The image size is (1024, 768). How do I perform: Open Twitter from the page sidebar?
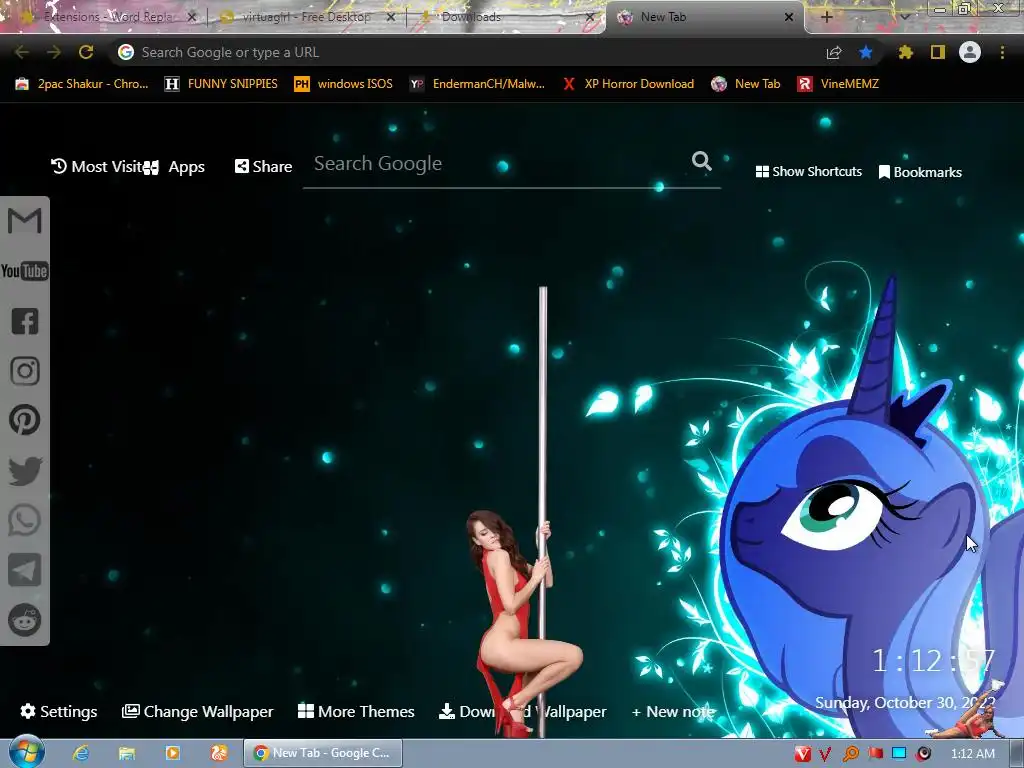click(25, 470)
